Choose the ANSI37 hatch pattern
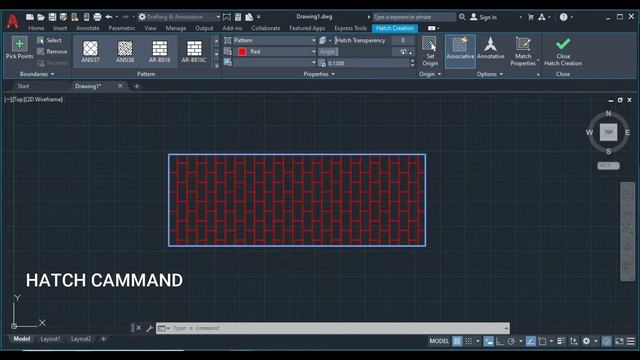This screenshot has width=640, height=360. click(90, 51)
